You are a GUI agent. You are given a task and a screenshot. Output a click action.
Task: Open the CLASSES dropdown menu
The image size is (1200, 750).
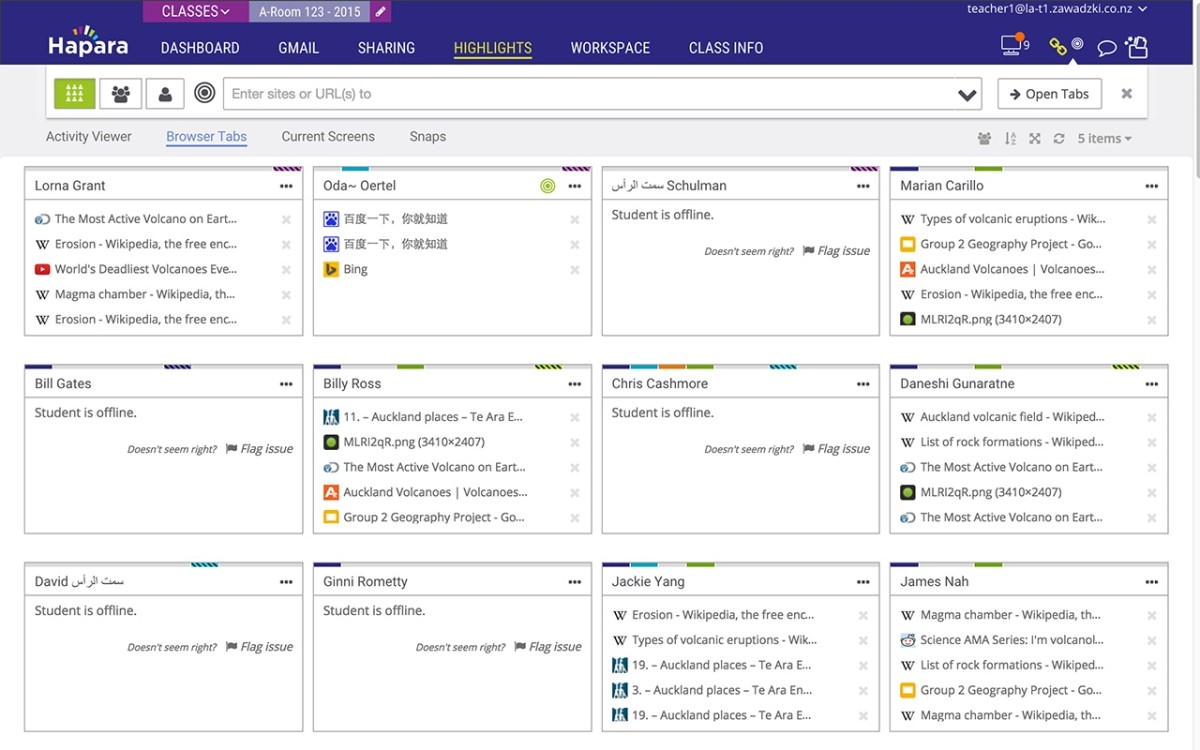point(195,12)
